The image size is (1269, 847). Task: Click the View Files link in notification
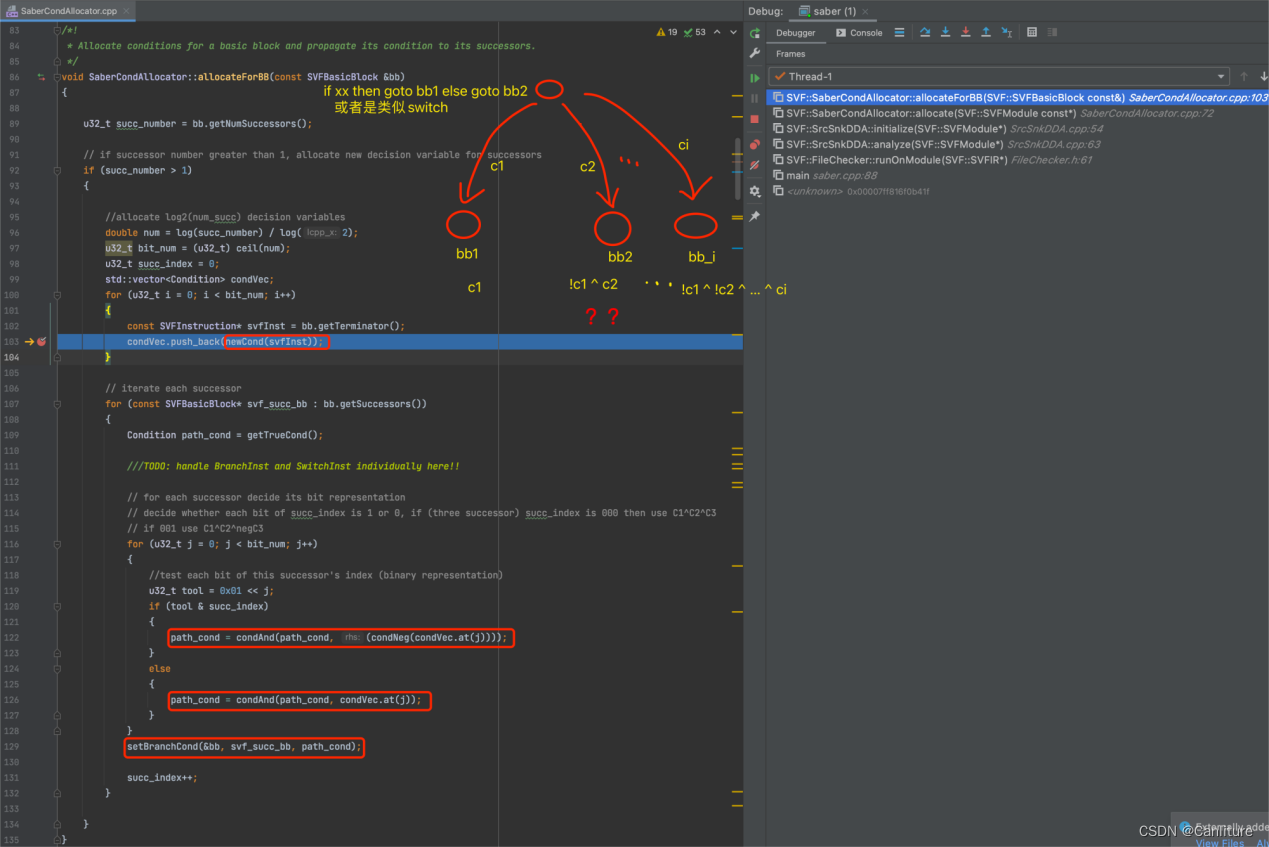pos(1220,843)
